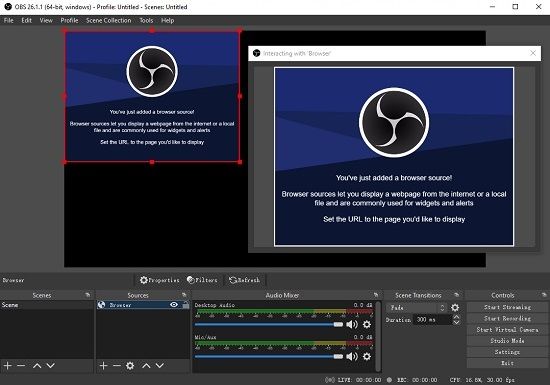This screenshot has height=385, width=550.
Task: Increase the transition duration value
Action: click(456, 317)
